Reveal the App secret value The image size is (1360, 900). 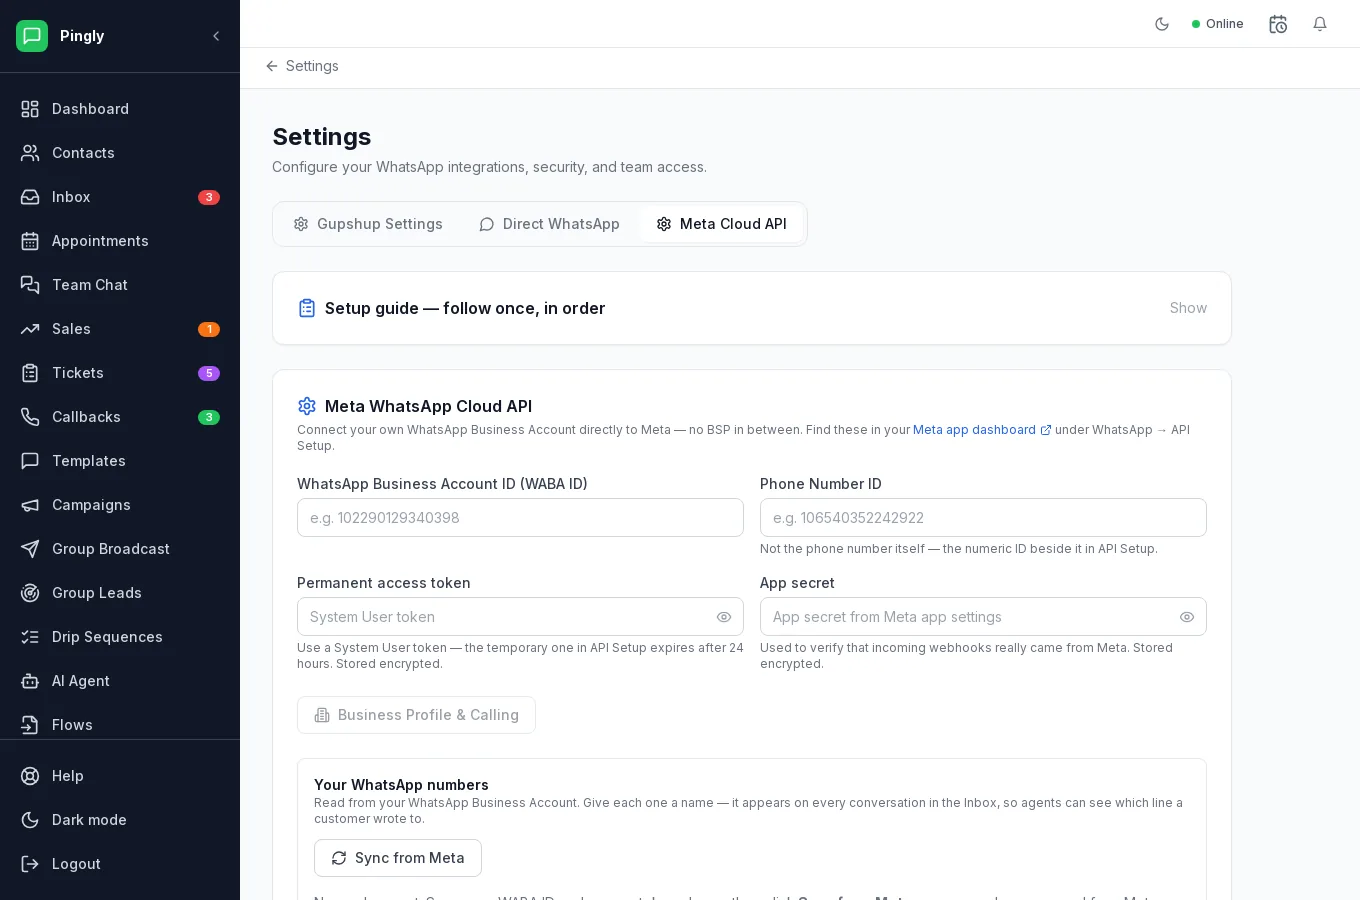1187,617
